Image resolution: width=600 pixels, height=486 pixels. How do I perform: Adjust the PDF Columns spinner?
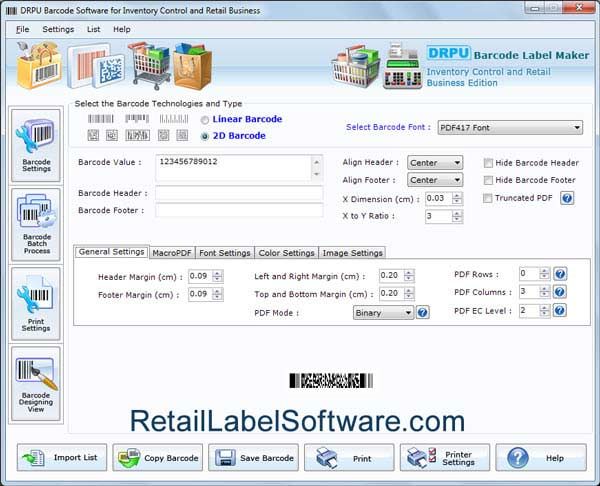(x=544, y=292)
